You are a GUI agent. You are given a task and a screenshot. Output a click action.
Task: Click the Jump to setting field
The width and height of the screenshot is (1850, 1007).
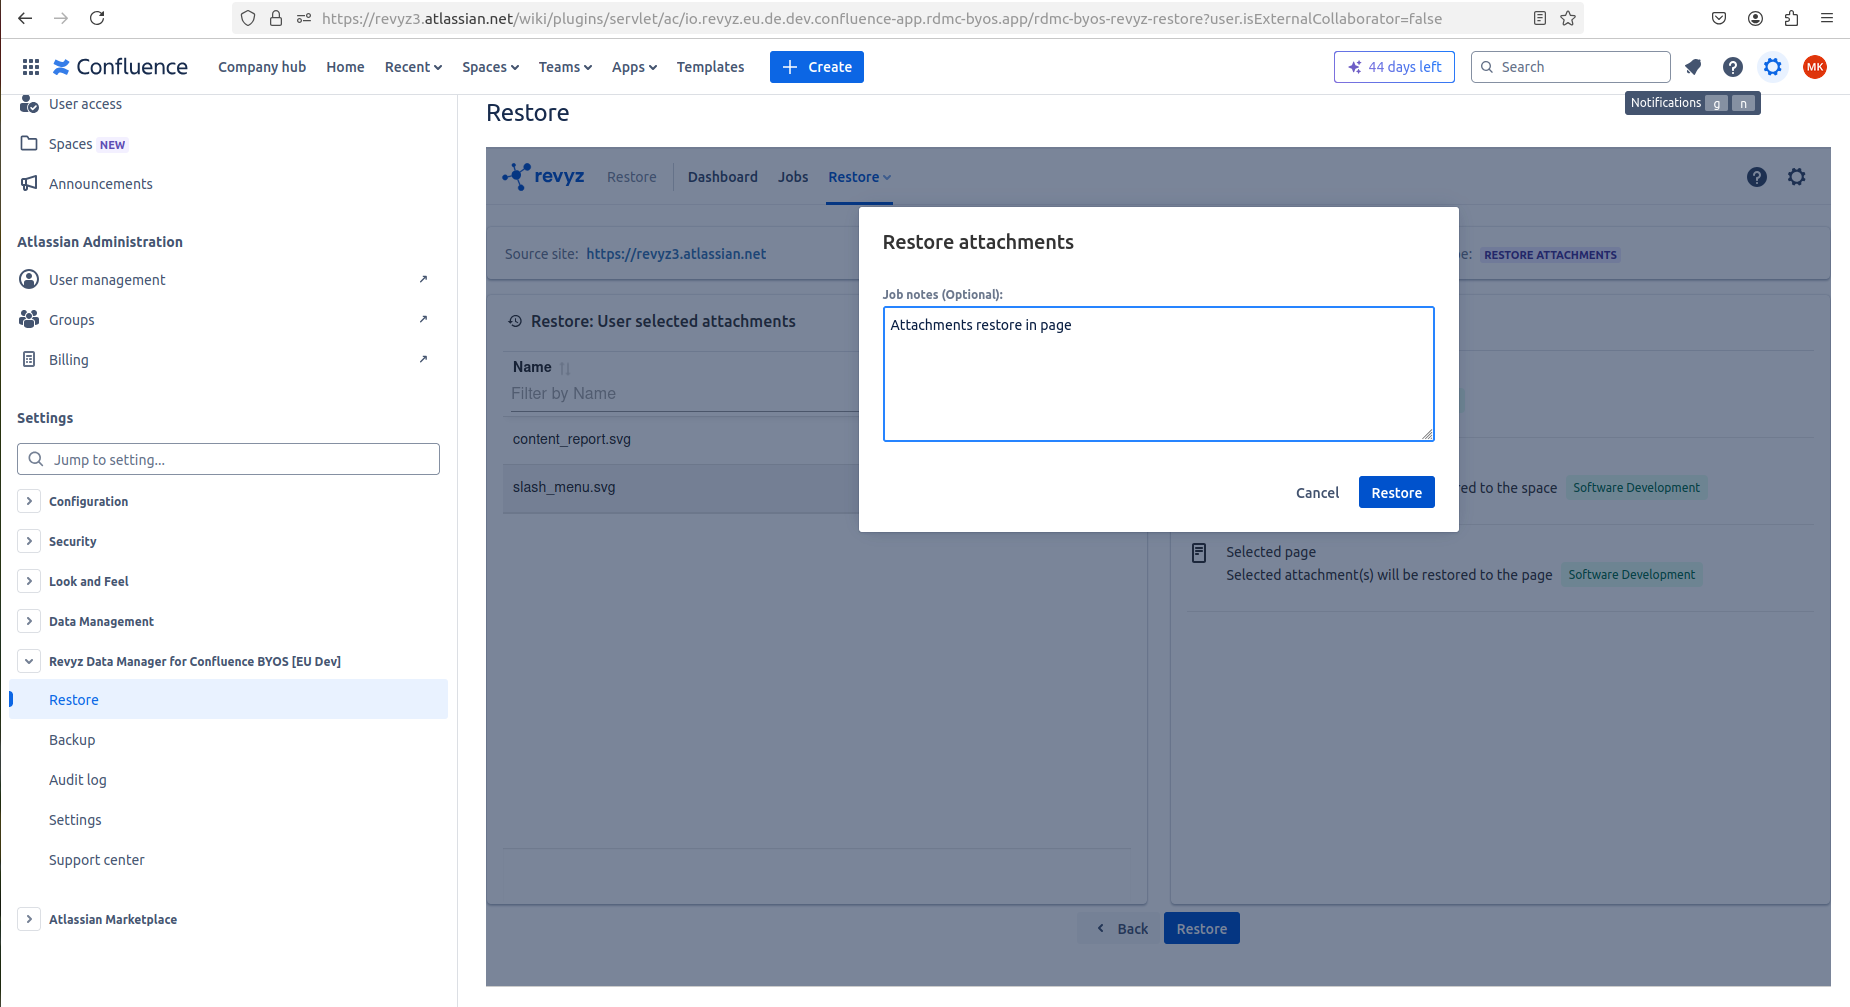(228, 459)
